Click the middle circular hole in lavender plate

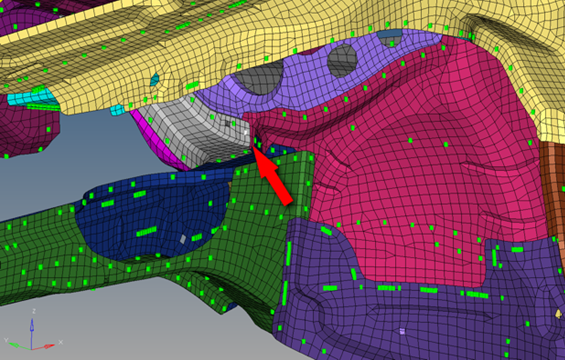coord(342,61)
